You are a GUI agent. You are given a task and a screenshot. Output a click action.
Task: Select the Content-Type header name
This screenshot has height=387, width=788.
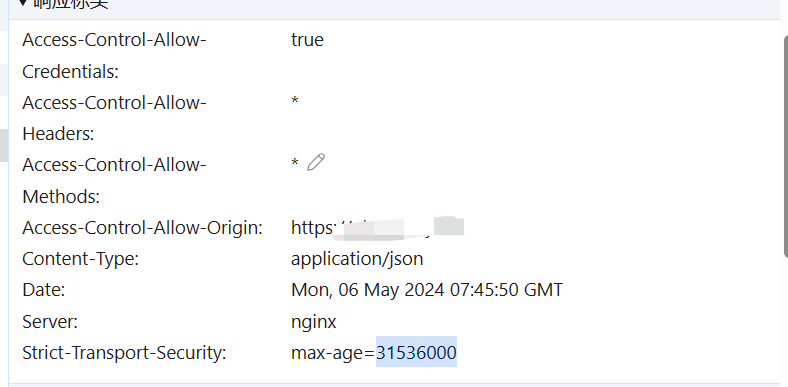(x=80, y=259)
